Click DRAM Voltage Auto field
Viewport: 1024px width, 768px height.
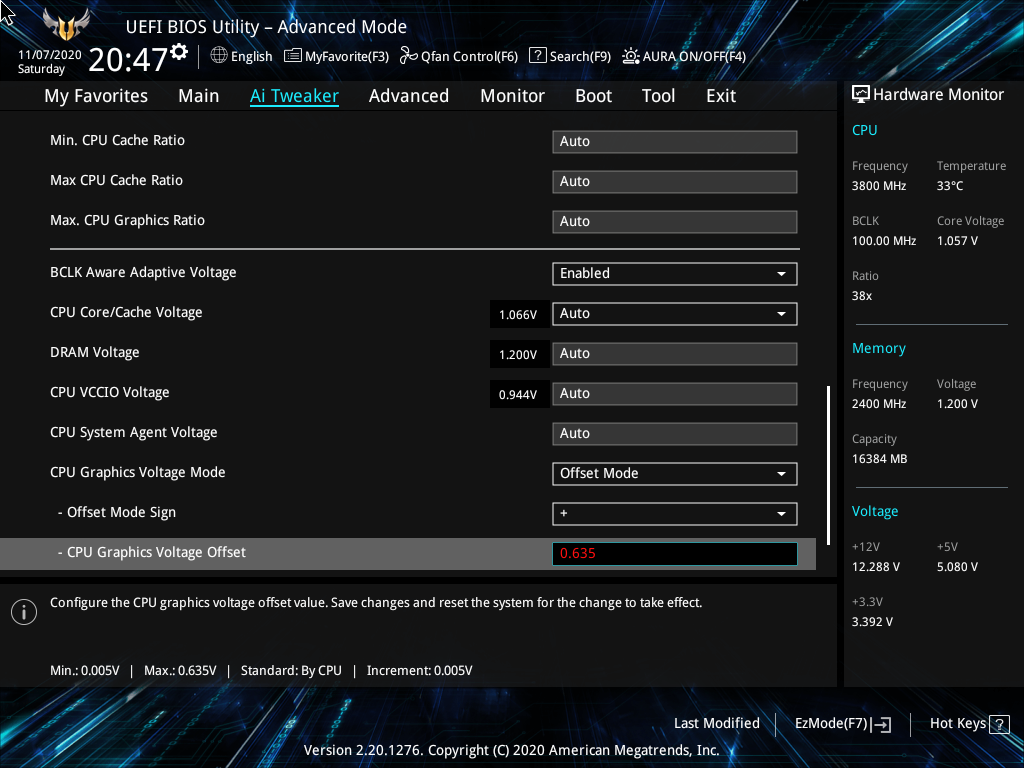click(x=675, y=353)
